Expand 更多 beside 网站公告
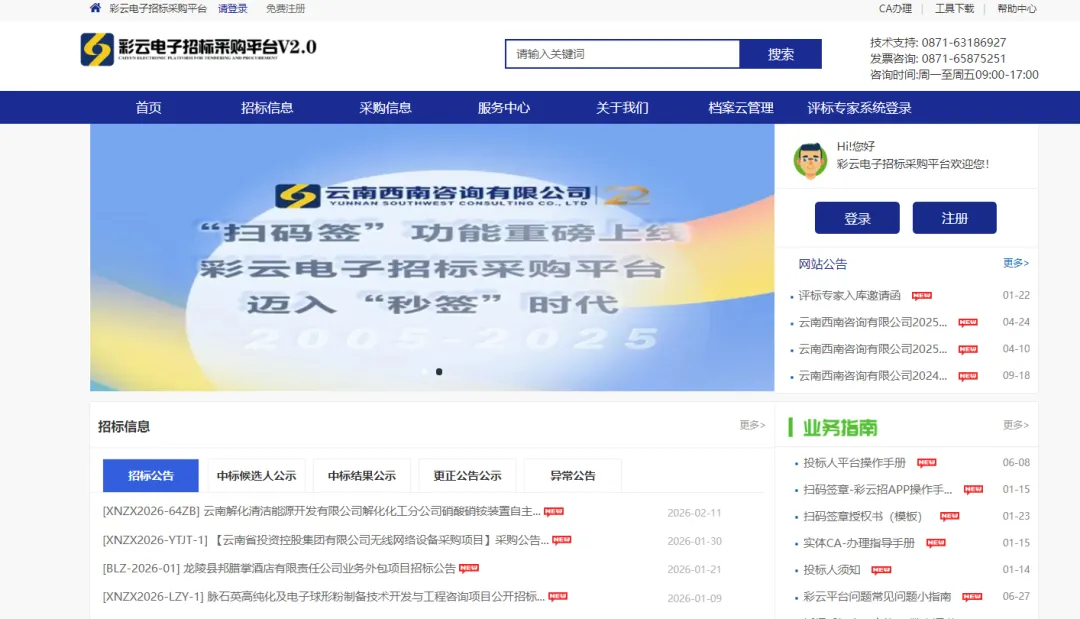Screen dimensions: 1080x619 tap(1015, 263)
